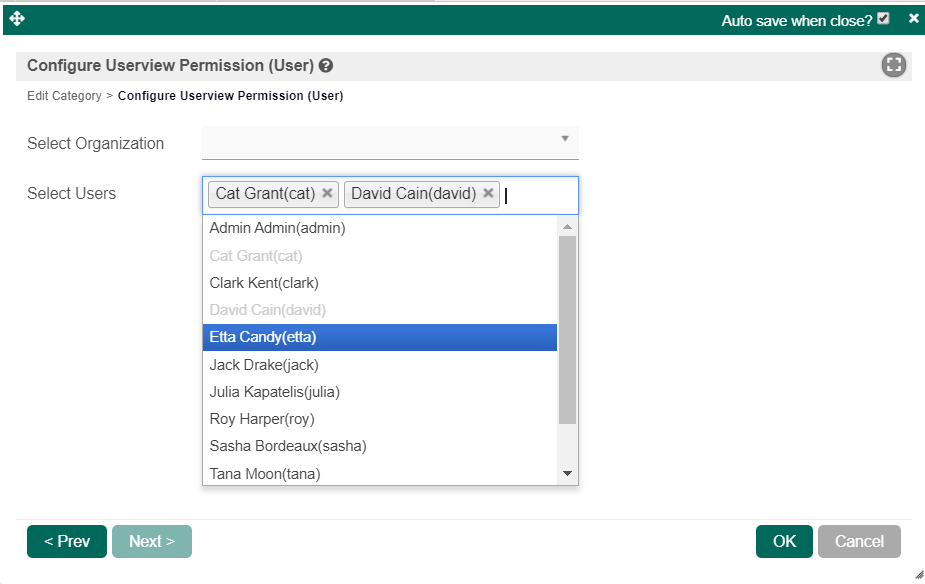Select Jack Drake(jack) user option
Screen dimensions: 925x584
coord(380,365)
